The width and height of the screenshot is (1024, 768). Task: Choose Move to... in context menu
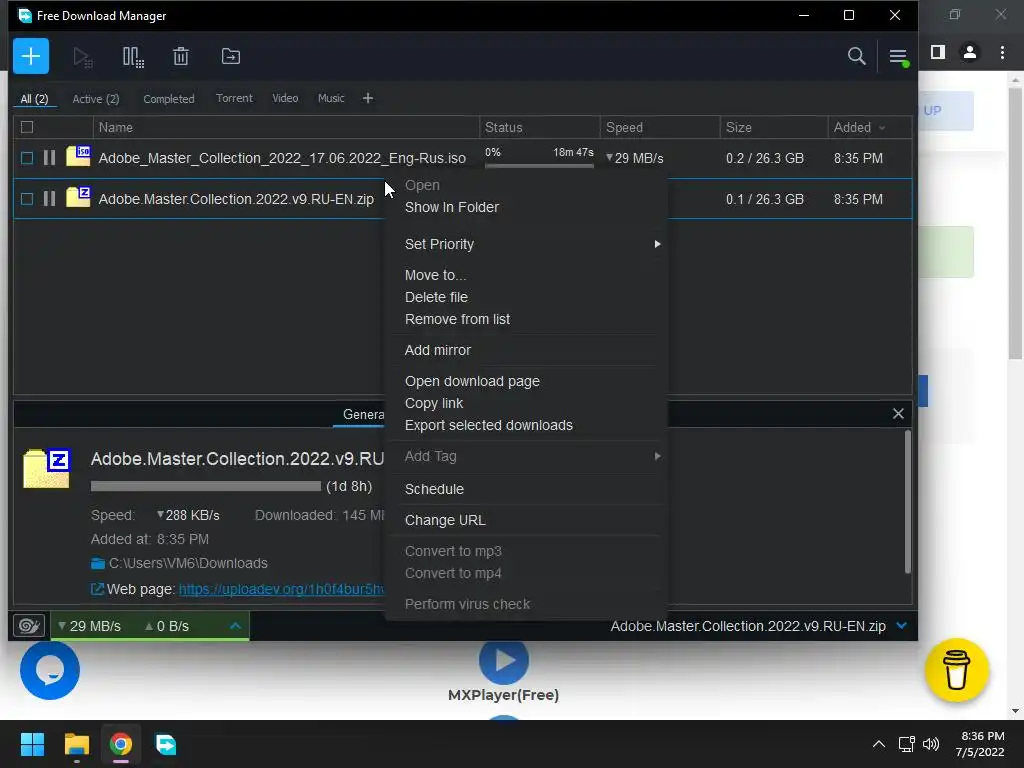click(x=435, y=275)
